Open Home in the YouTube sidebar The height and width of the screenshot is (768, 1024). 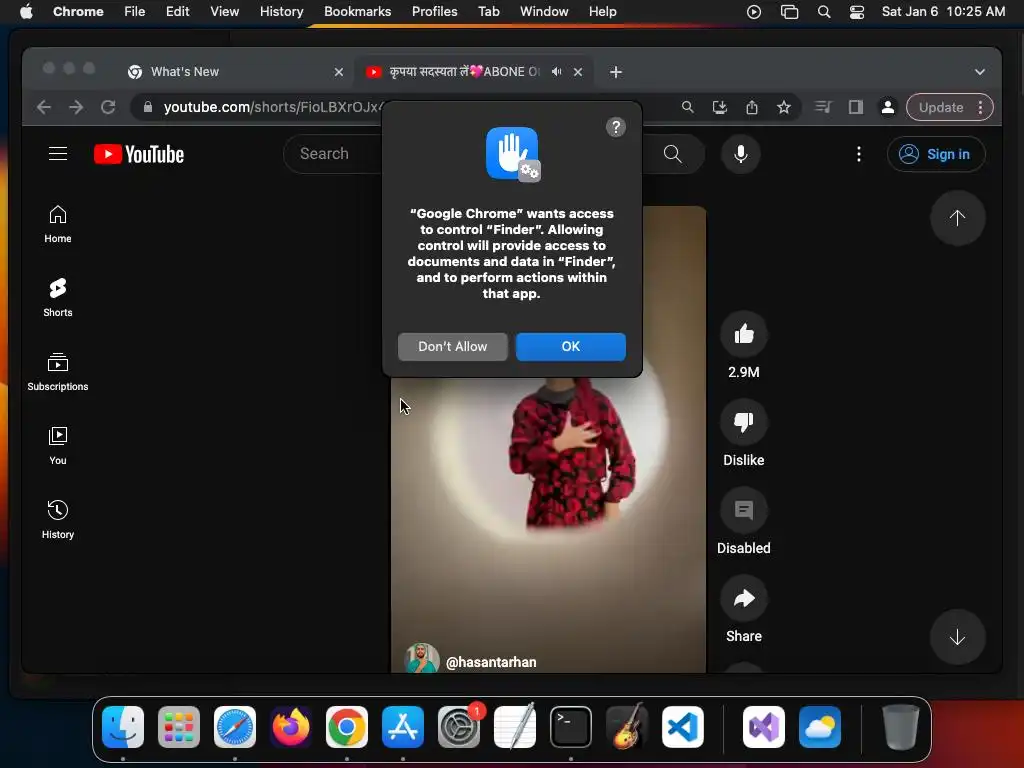coord(57,224)
